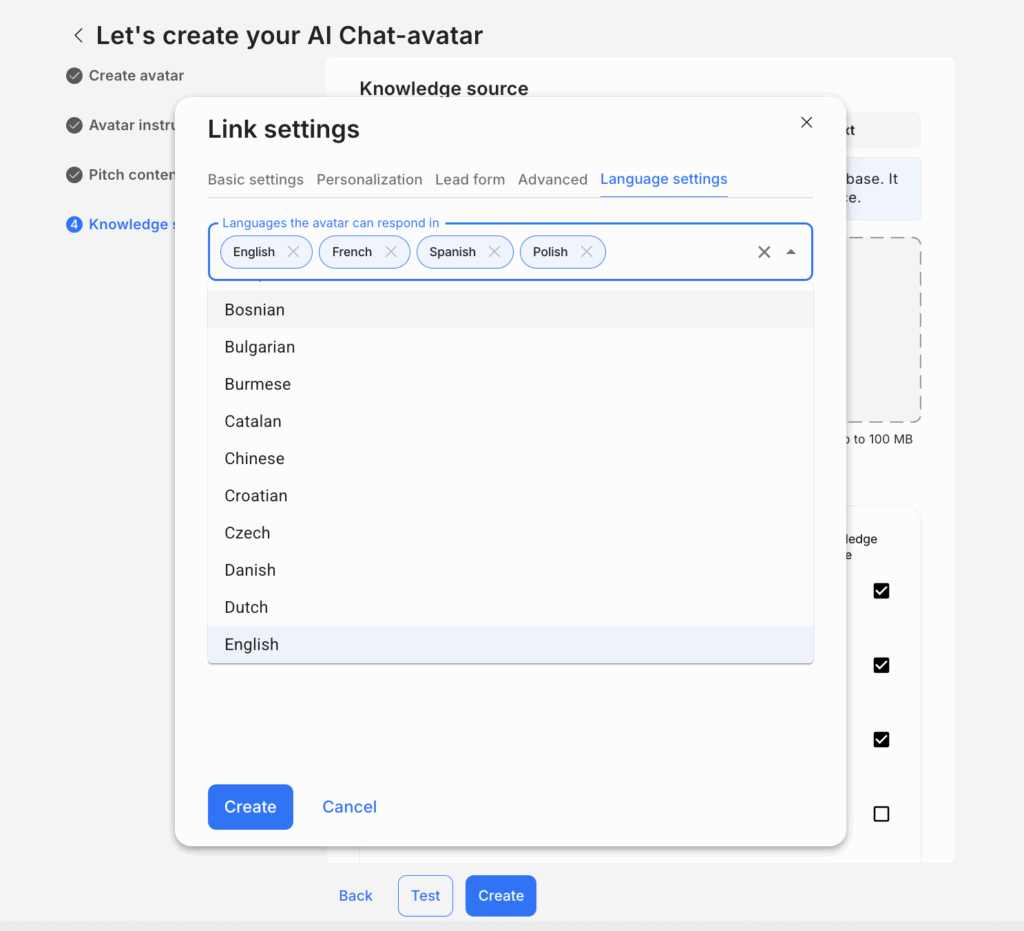Viewport: 1024px width, 931px height.
Task: Select Bulgarian from the language list
Action: [260, 347]
